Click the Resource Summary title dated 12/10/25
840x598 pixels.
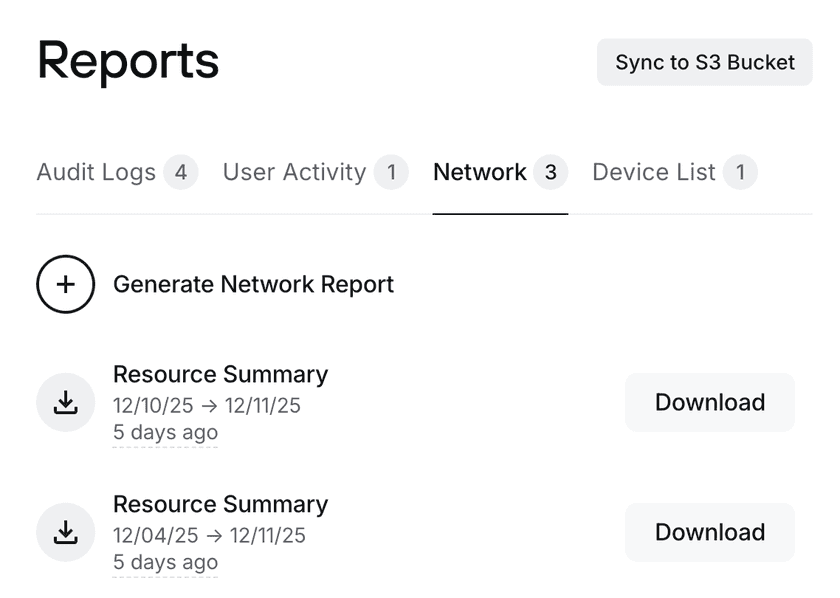[220, 374]
